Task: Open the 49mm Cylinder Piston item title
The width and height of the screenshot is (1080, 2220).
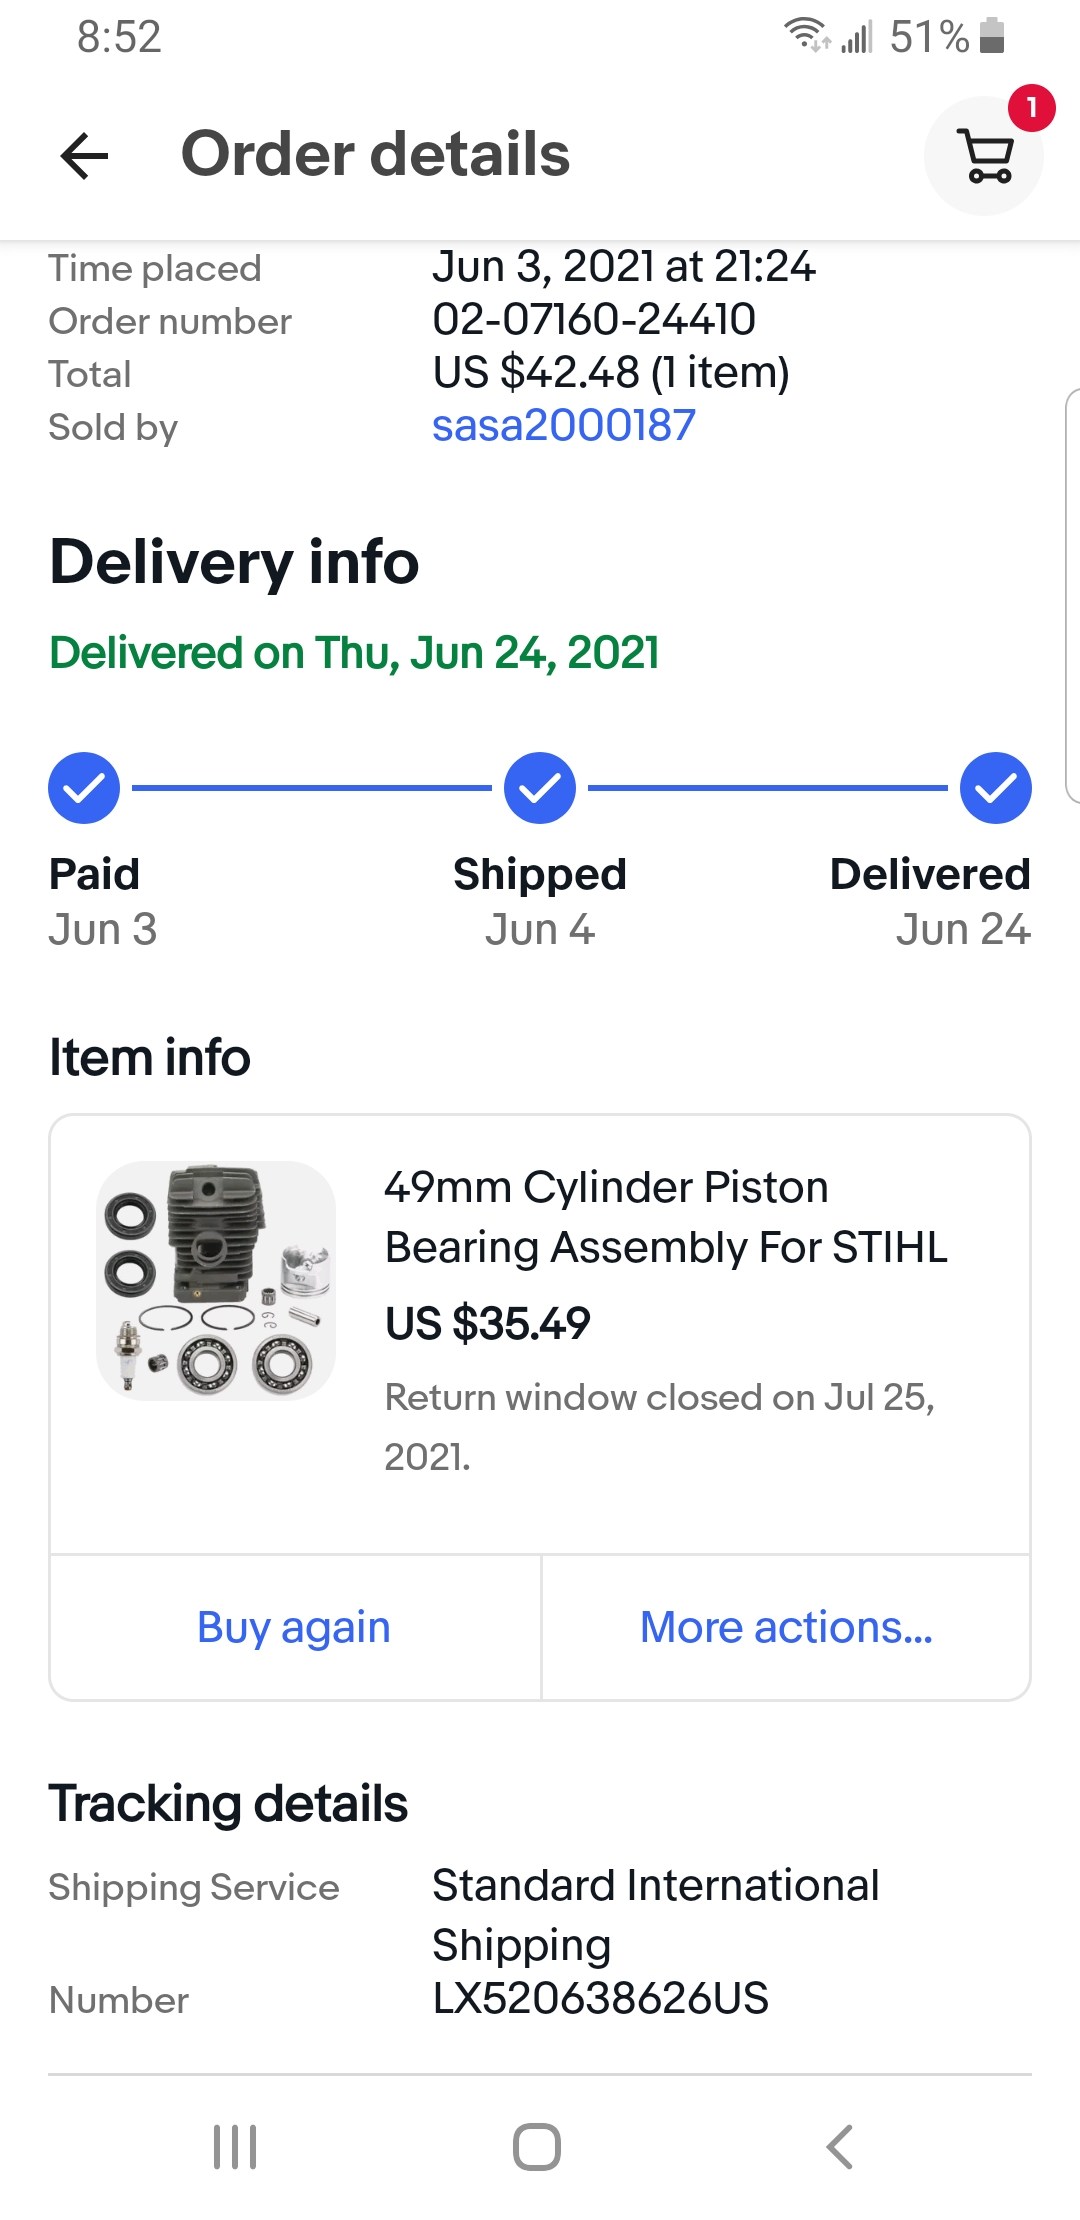Action: click(x=665, y=1217)
